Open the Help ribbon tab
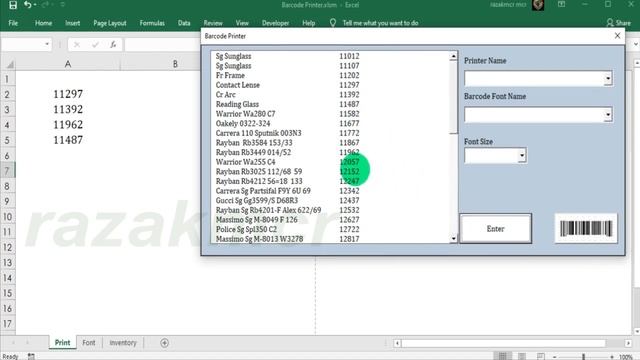 click(x=309, y=23)
